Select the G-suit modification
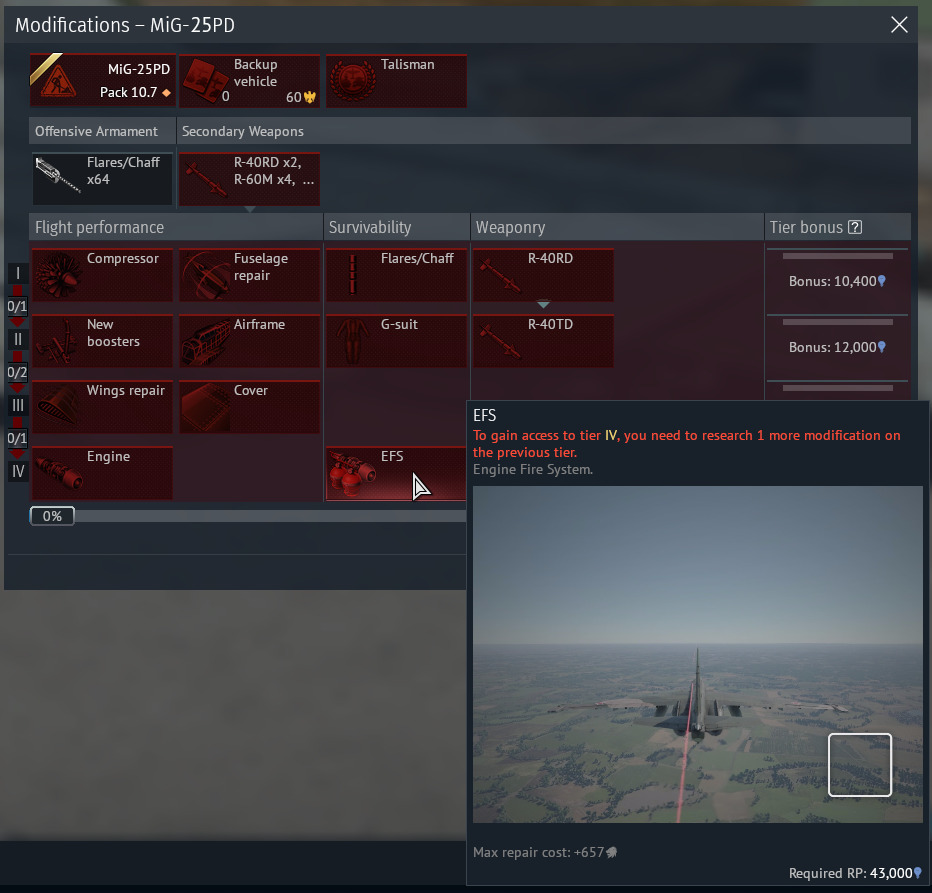The image size is (932, 893). click(396, 341)
